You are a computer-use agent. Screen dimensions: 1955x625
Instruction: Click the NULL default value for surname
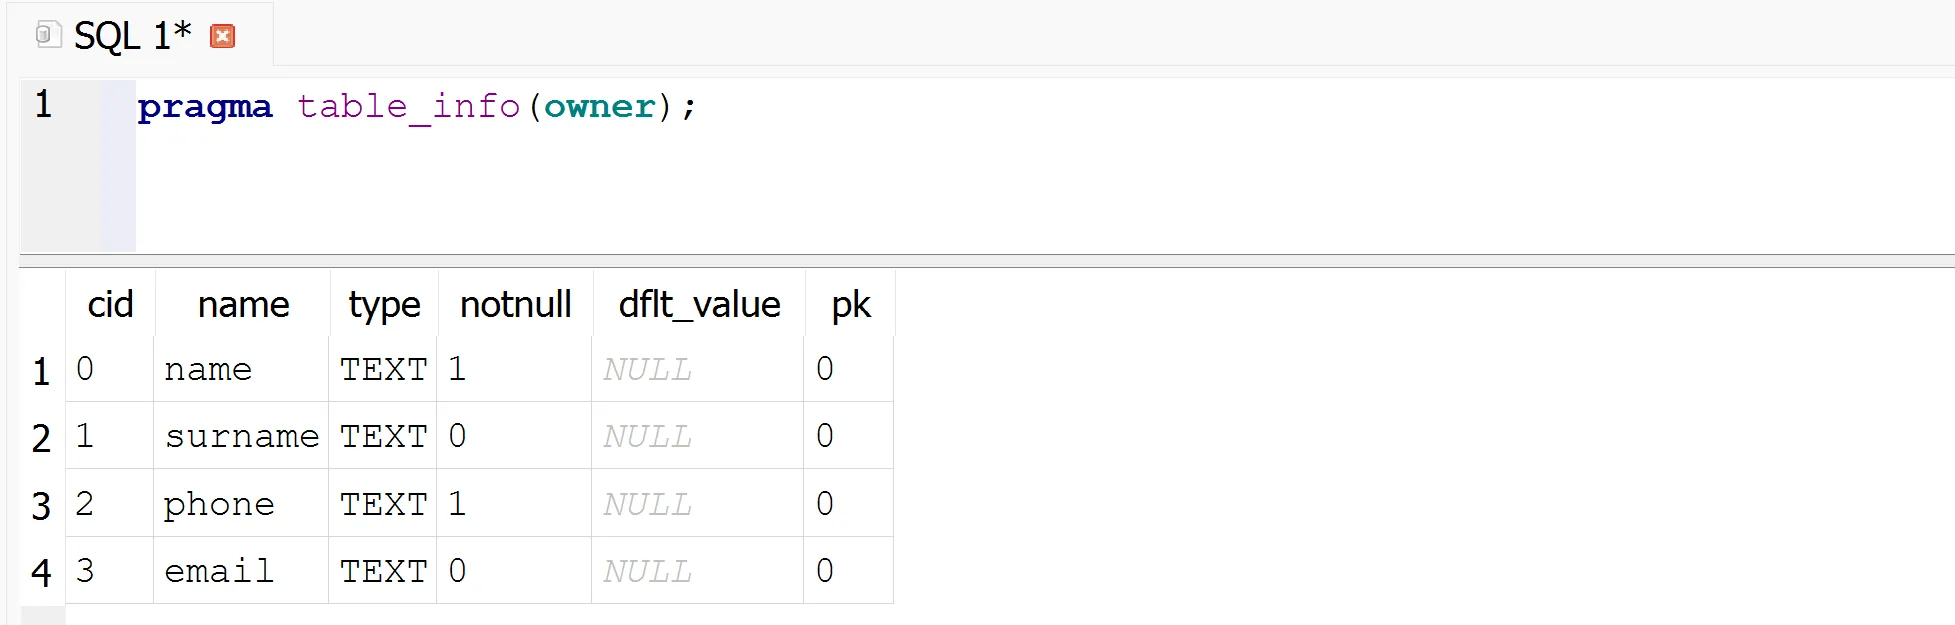coord(647,436)
